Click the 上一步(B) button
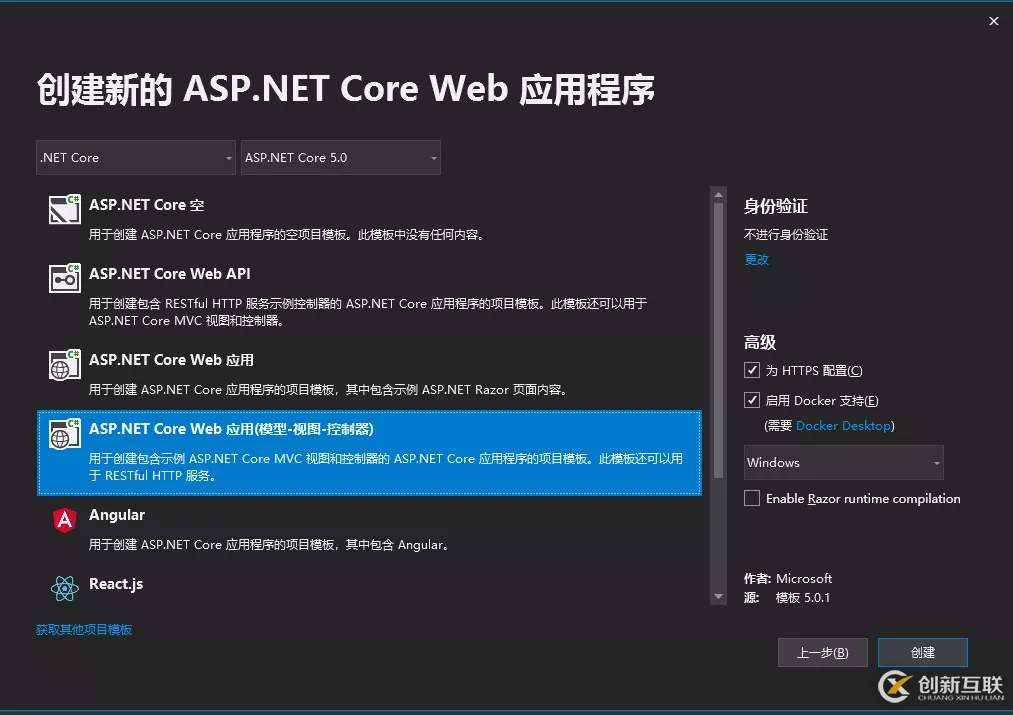The image size is (1013, 715). tap(822, 652)
